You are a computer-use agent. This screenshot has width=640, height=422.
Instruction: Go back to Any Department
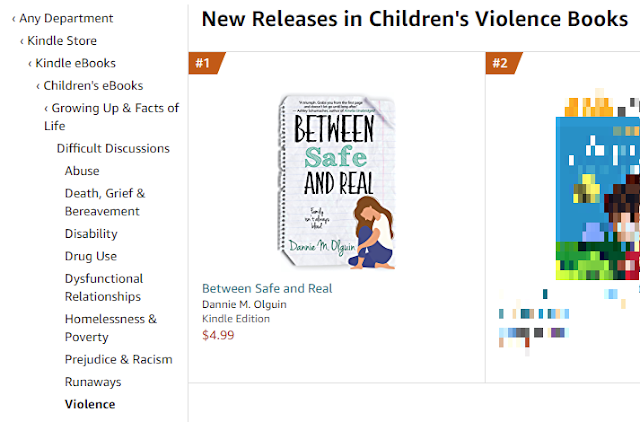66,18
